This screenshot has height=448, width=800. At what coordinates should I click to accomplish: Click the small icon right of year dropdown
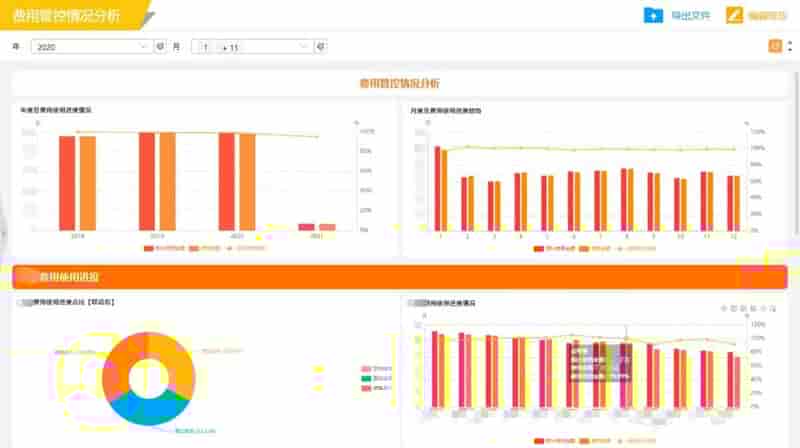160,46
